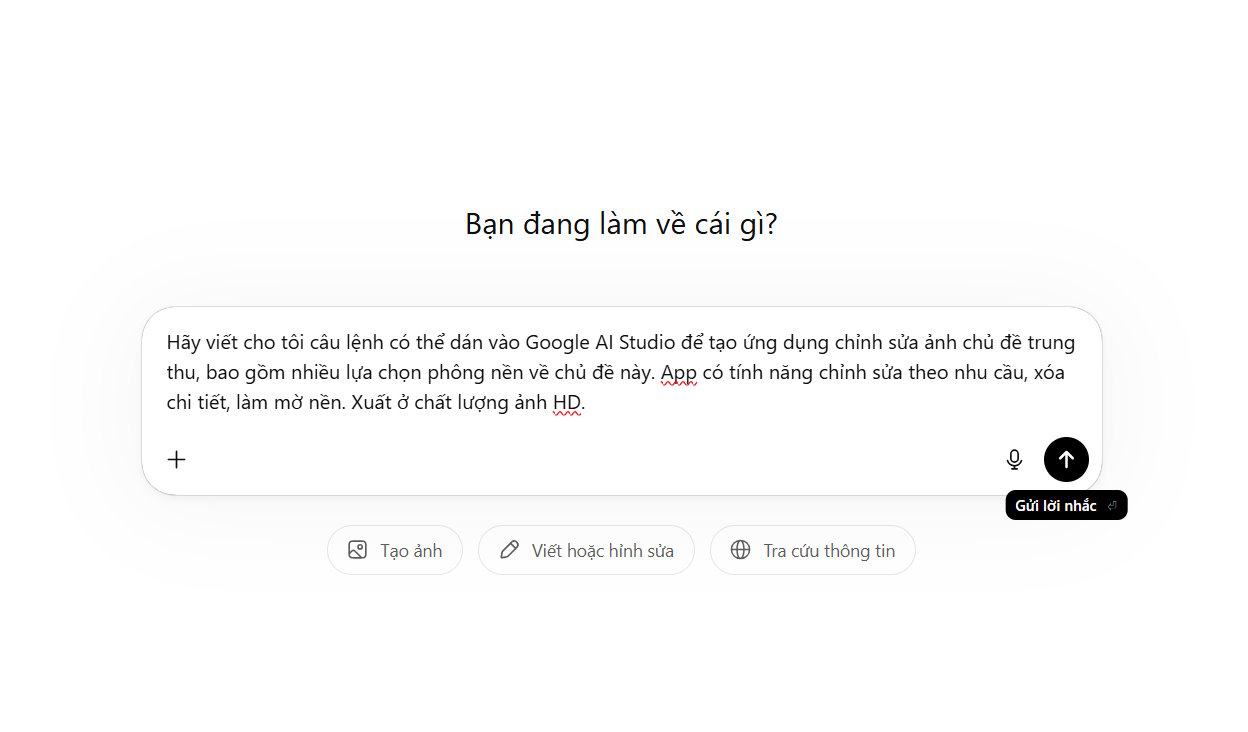1248x732 pixels.
Task: Click the underlined word HD in prompt
Action: [566, 403]
